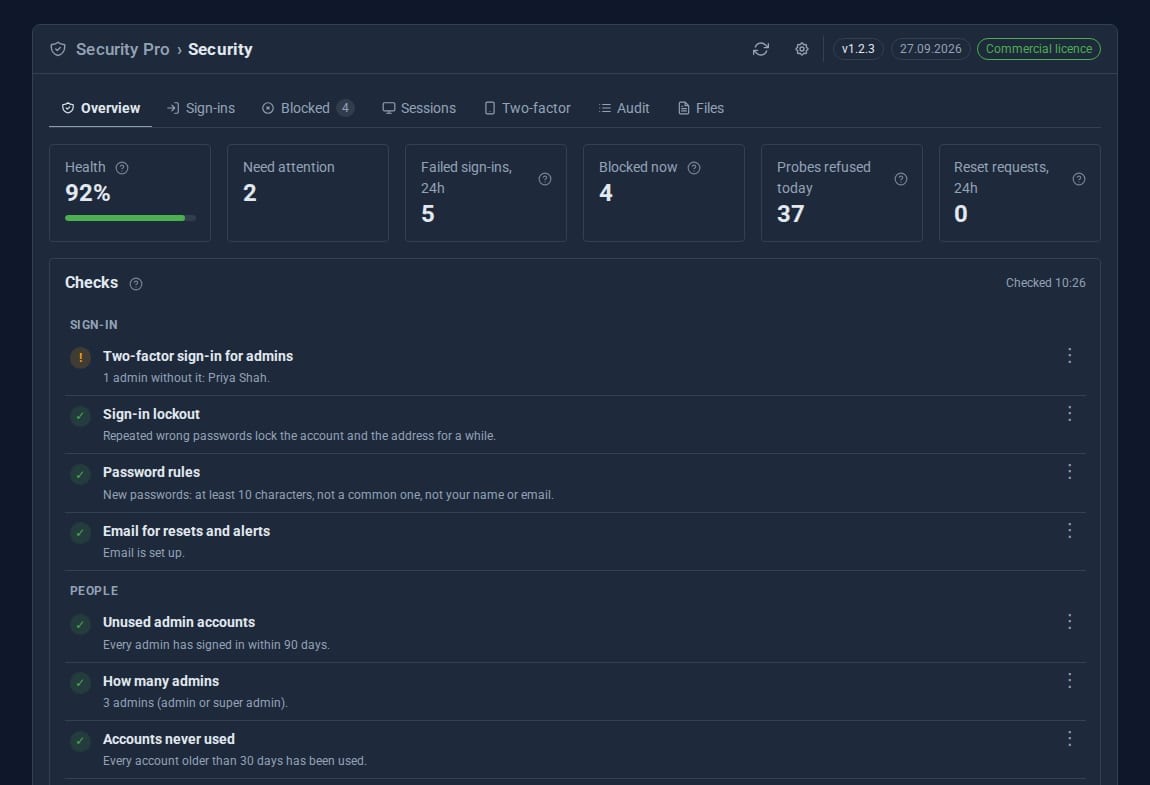This screenshot has height=785, width=1150.
Task: Click the 27.09.2026 date badge
Action: [931, 49]
